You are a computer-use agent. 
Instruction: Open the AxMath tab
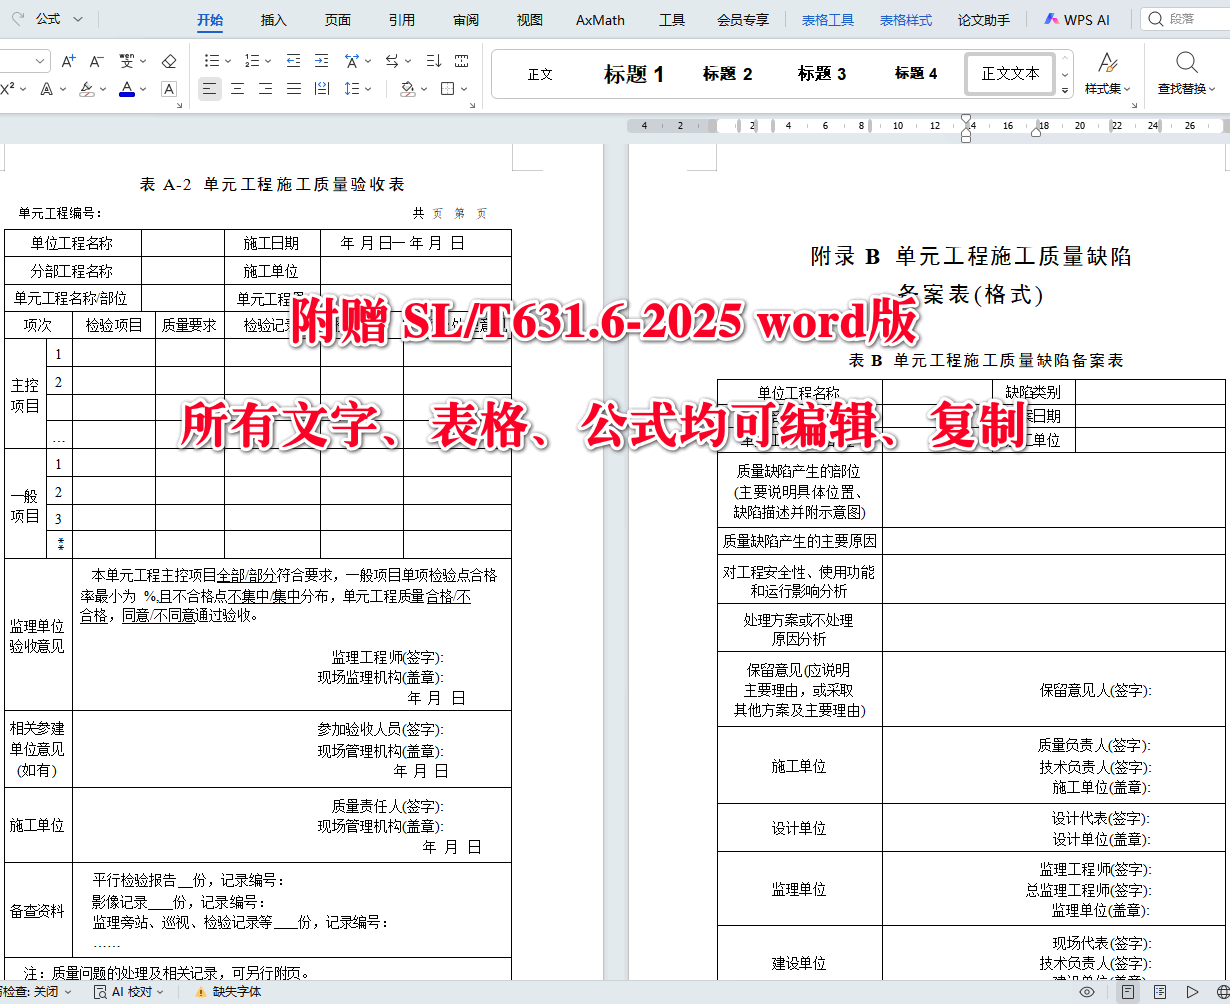tap(600, 19)
